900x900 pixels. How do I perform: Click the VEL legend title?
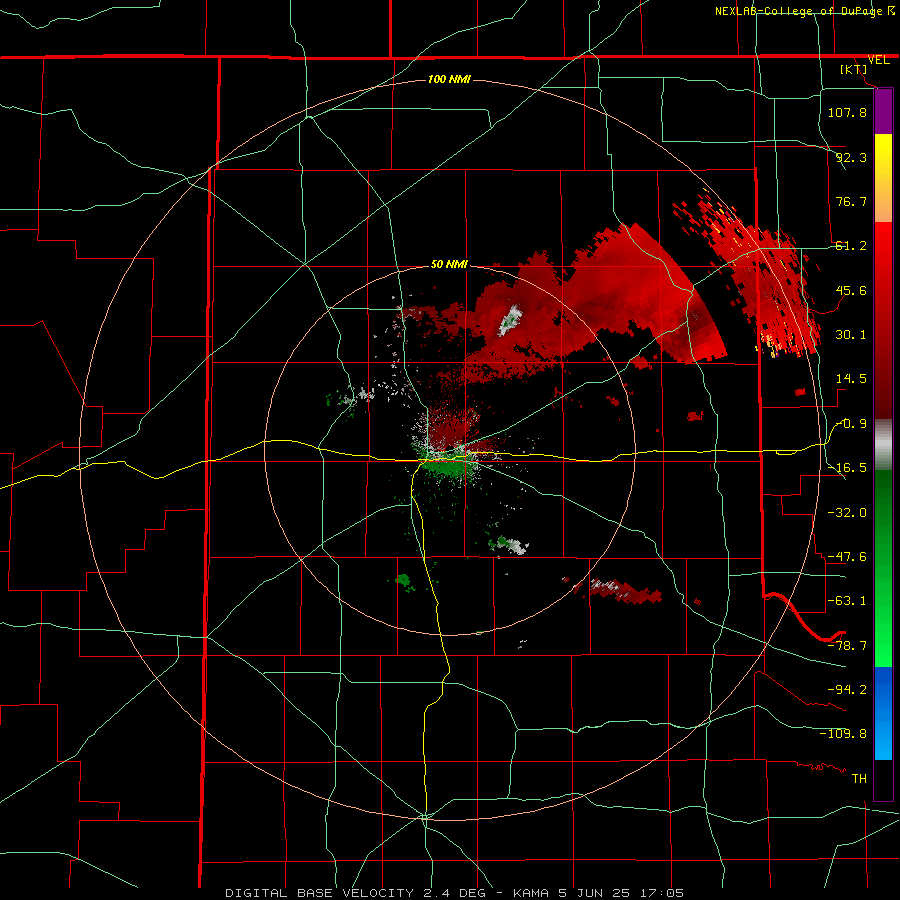[878, 60]
